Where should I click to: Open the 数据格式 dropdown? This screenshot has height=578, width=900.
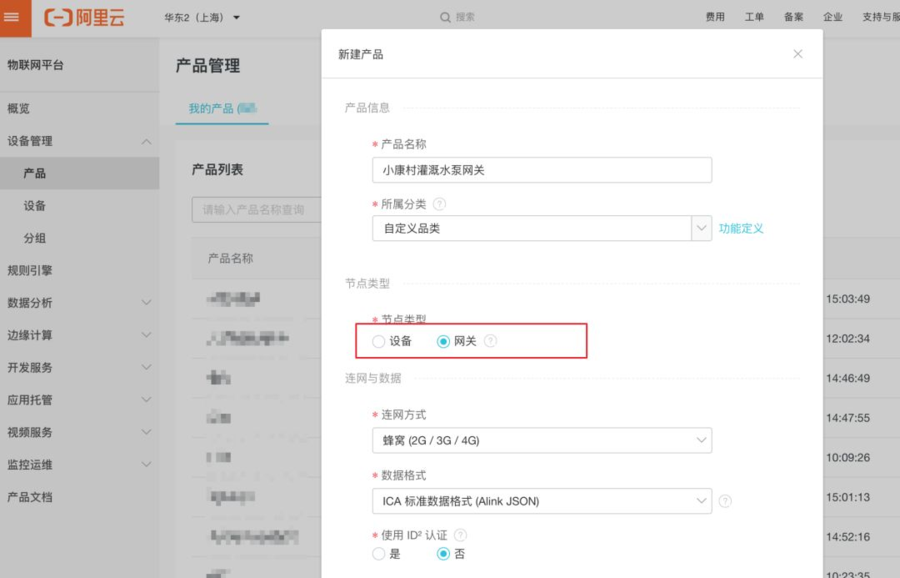point(542,501)
